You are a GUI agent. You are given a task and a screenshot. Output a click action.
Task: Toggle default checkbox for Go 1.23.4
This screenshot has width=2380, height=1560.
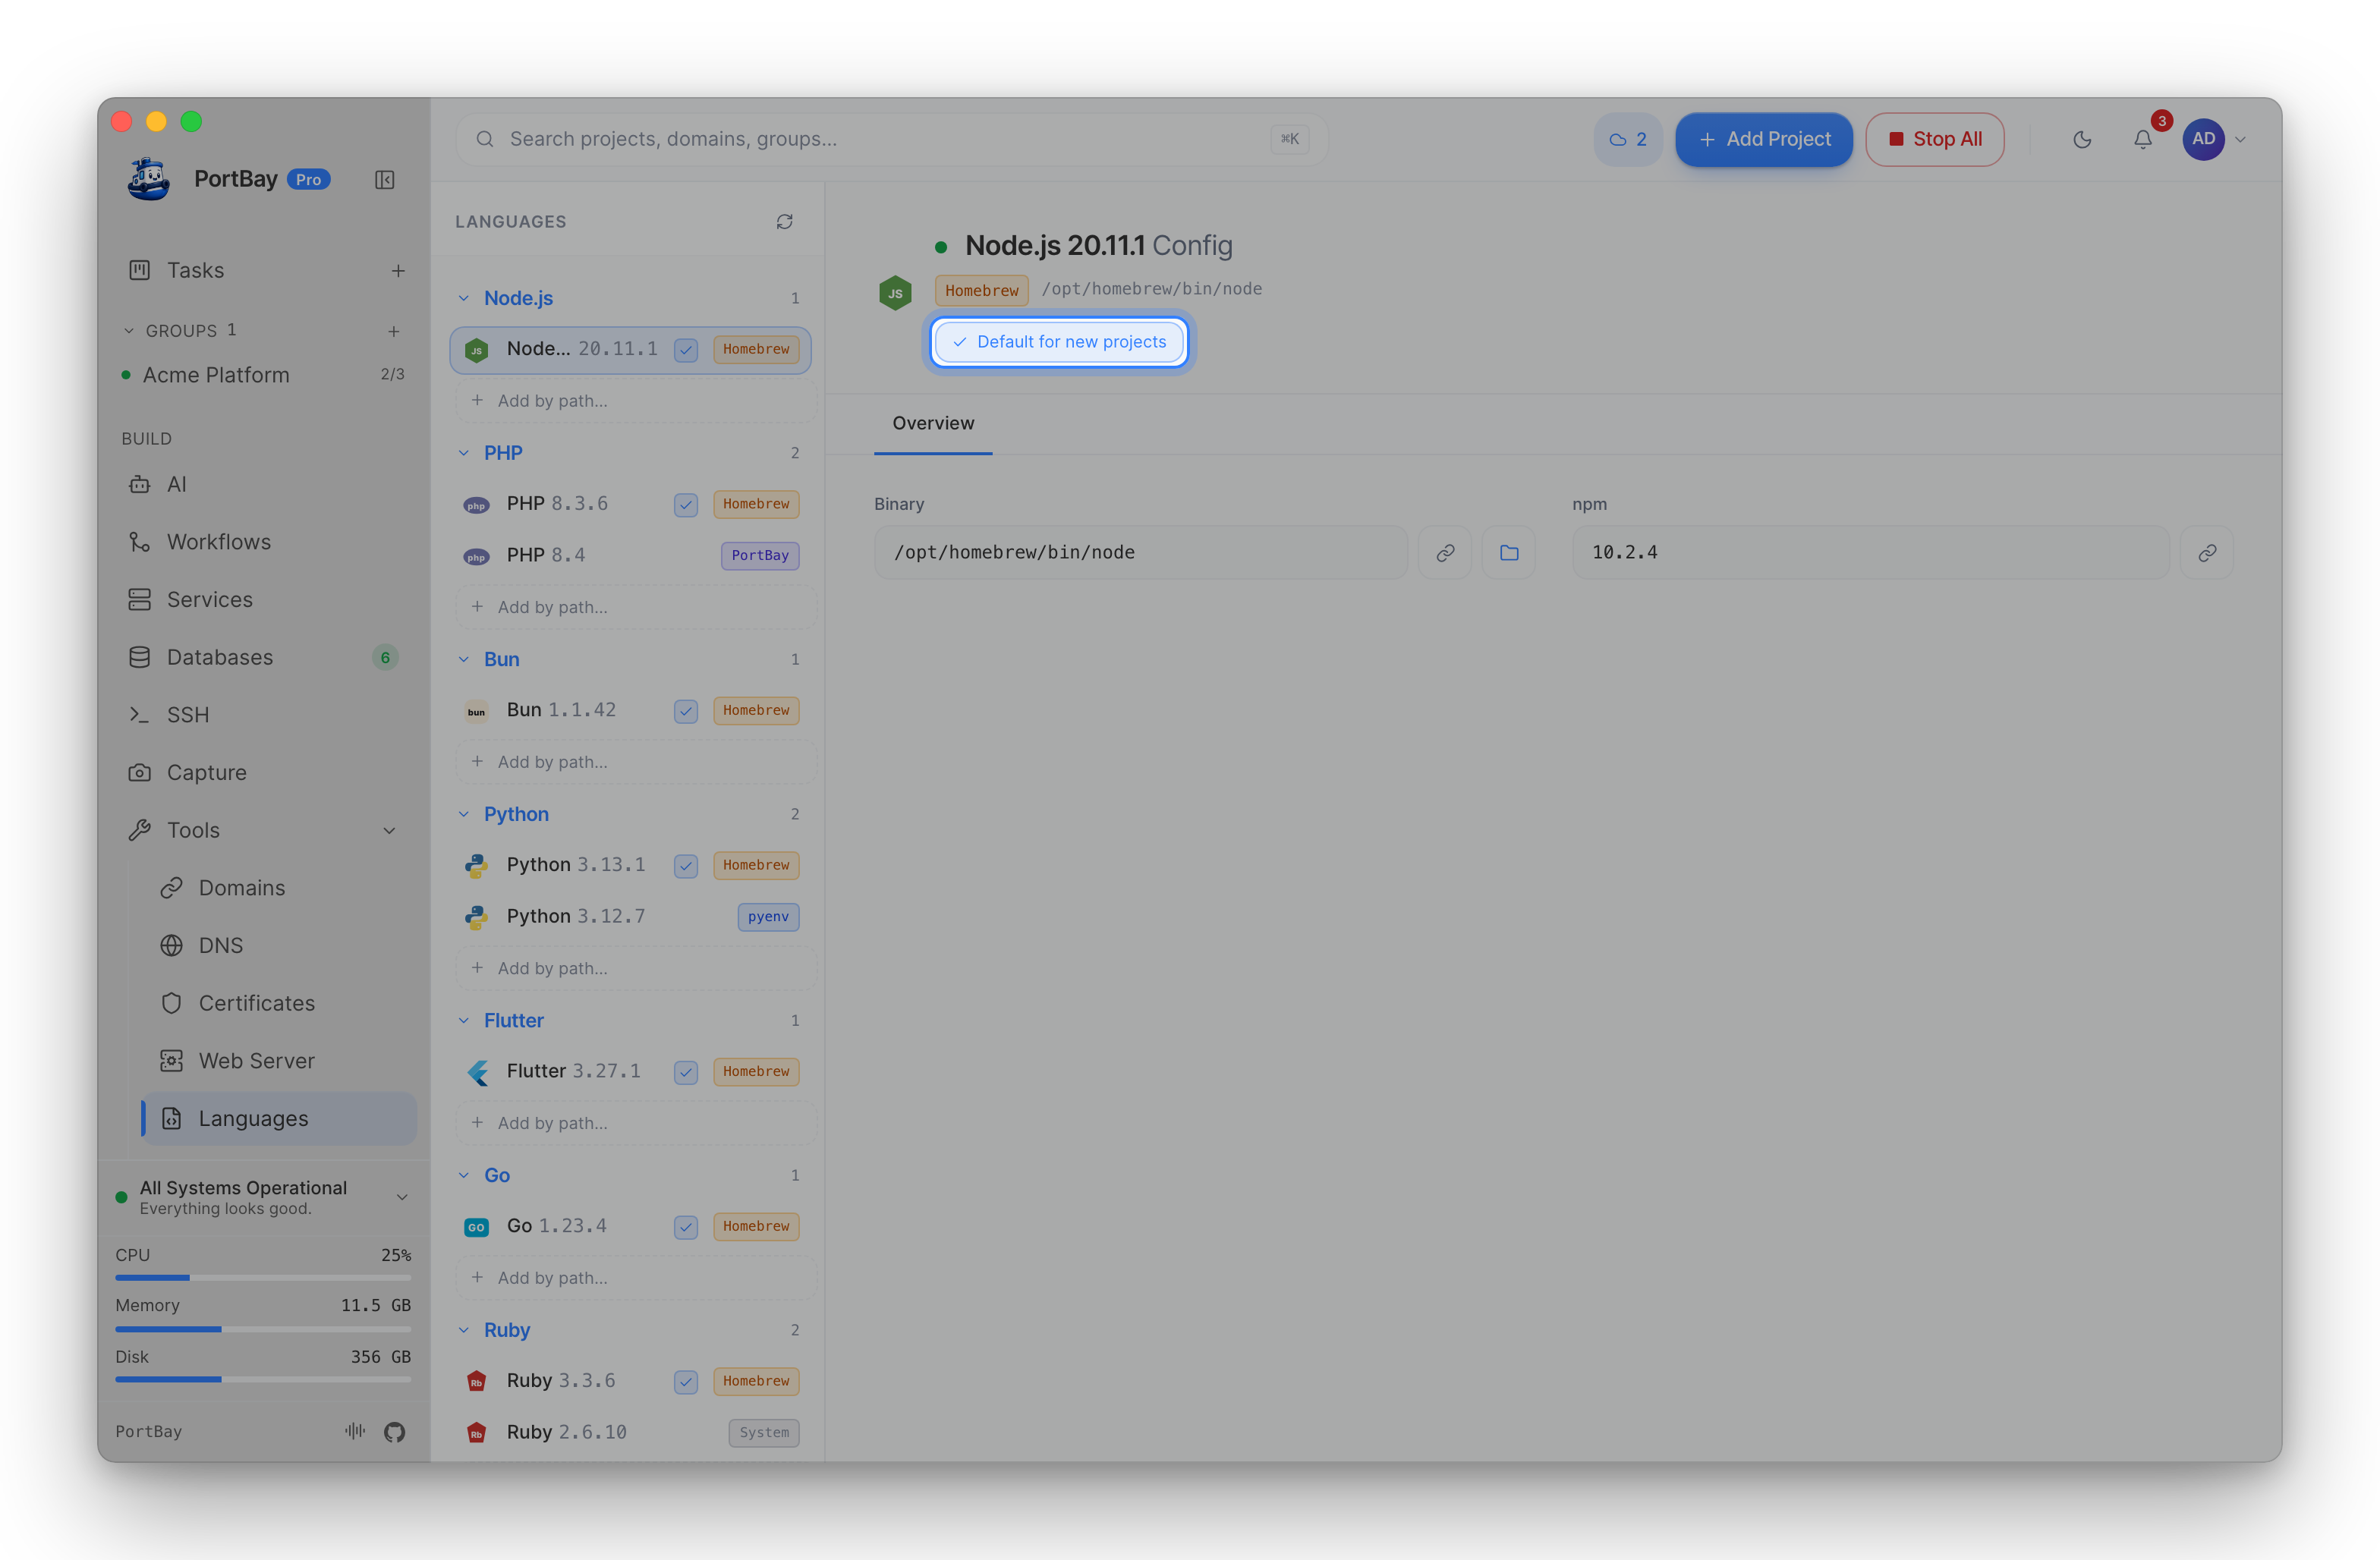[x=686, y=1227]
